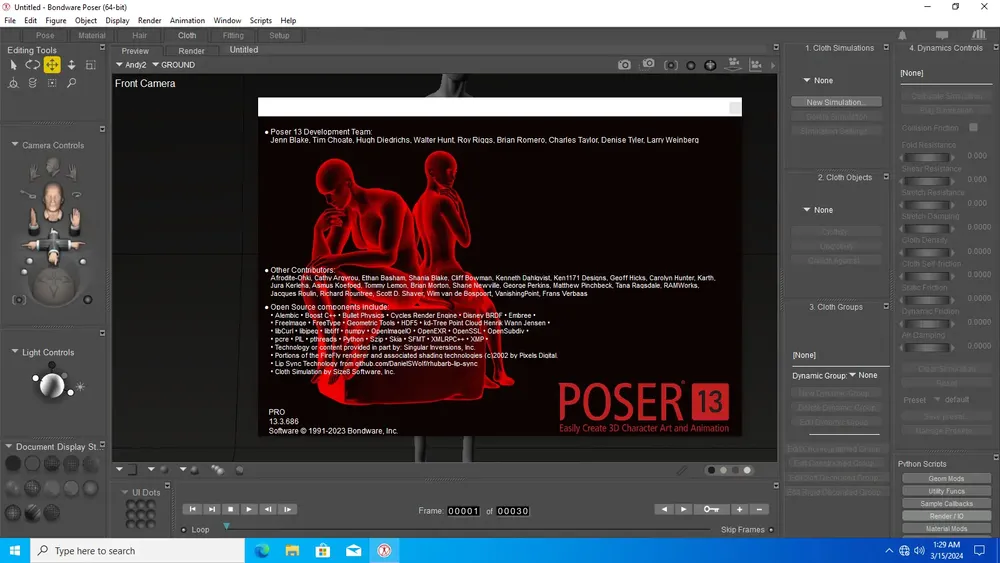Viewport: 1000px width, 563px height.
Task: Open the Cloth Simulations None dropdown
Action: point(818,80)
